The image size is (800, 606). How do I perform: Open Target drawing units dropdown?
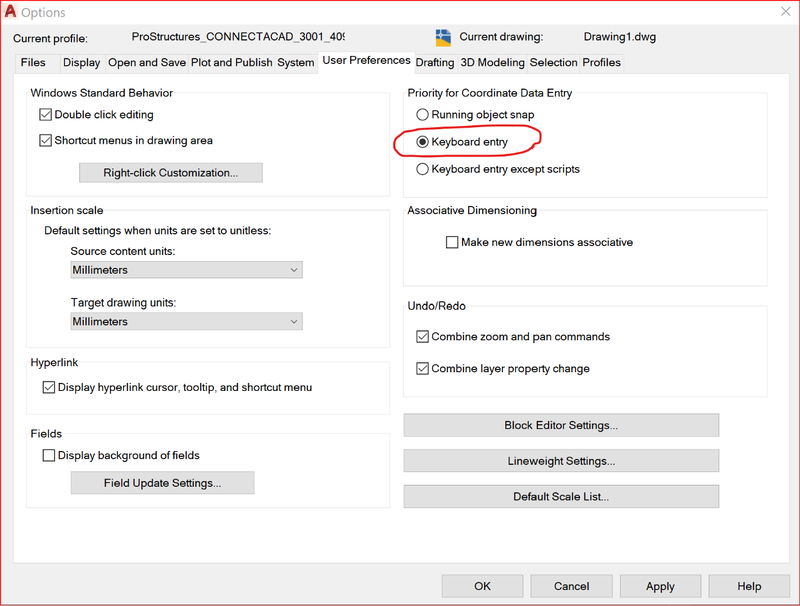pos(186,322)
